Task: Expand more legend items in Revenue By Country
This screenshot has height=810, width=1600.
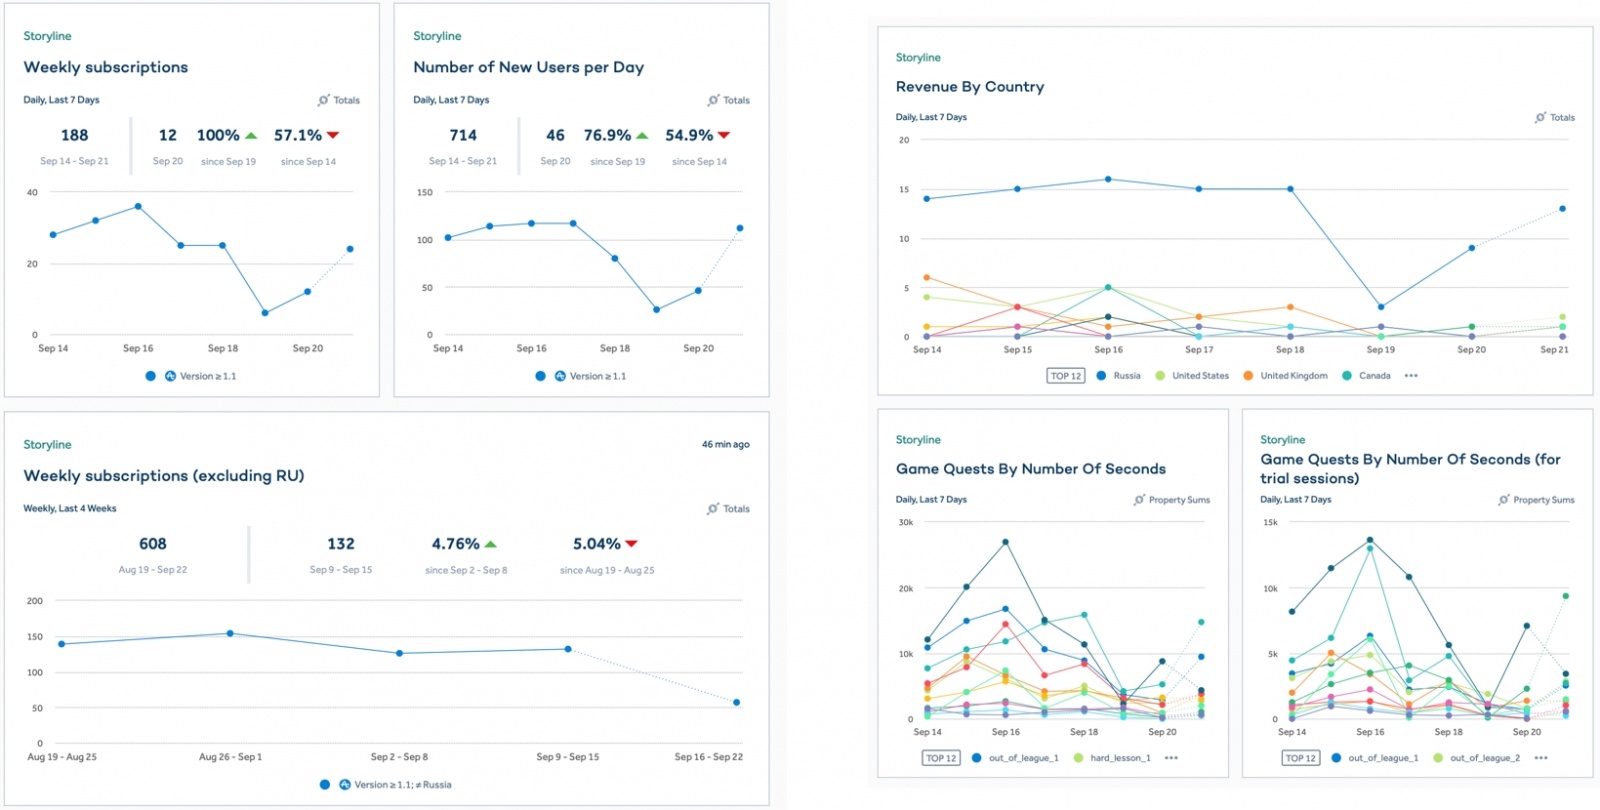Action: pyautogui.click(x=1411, y=376)
